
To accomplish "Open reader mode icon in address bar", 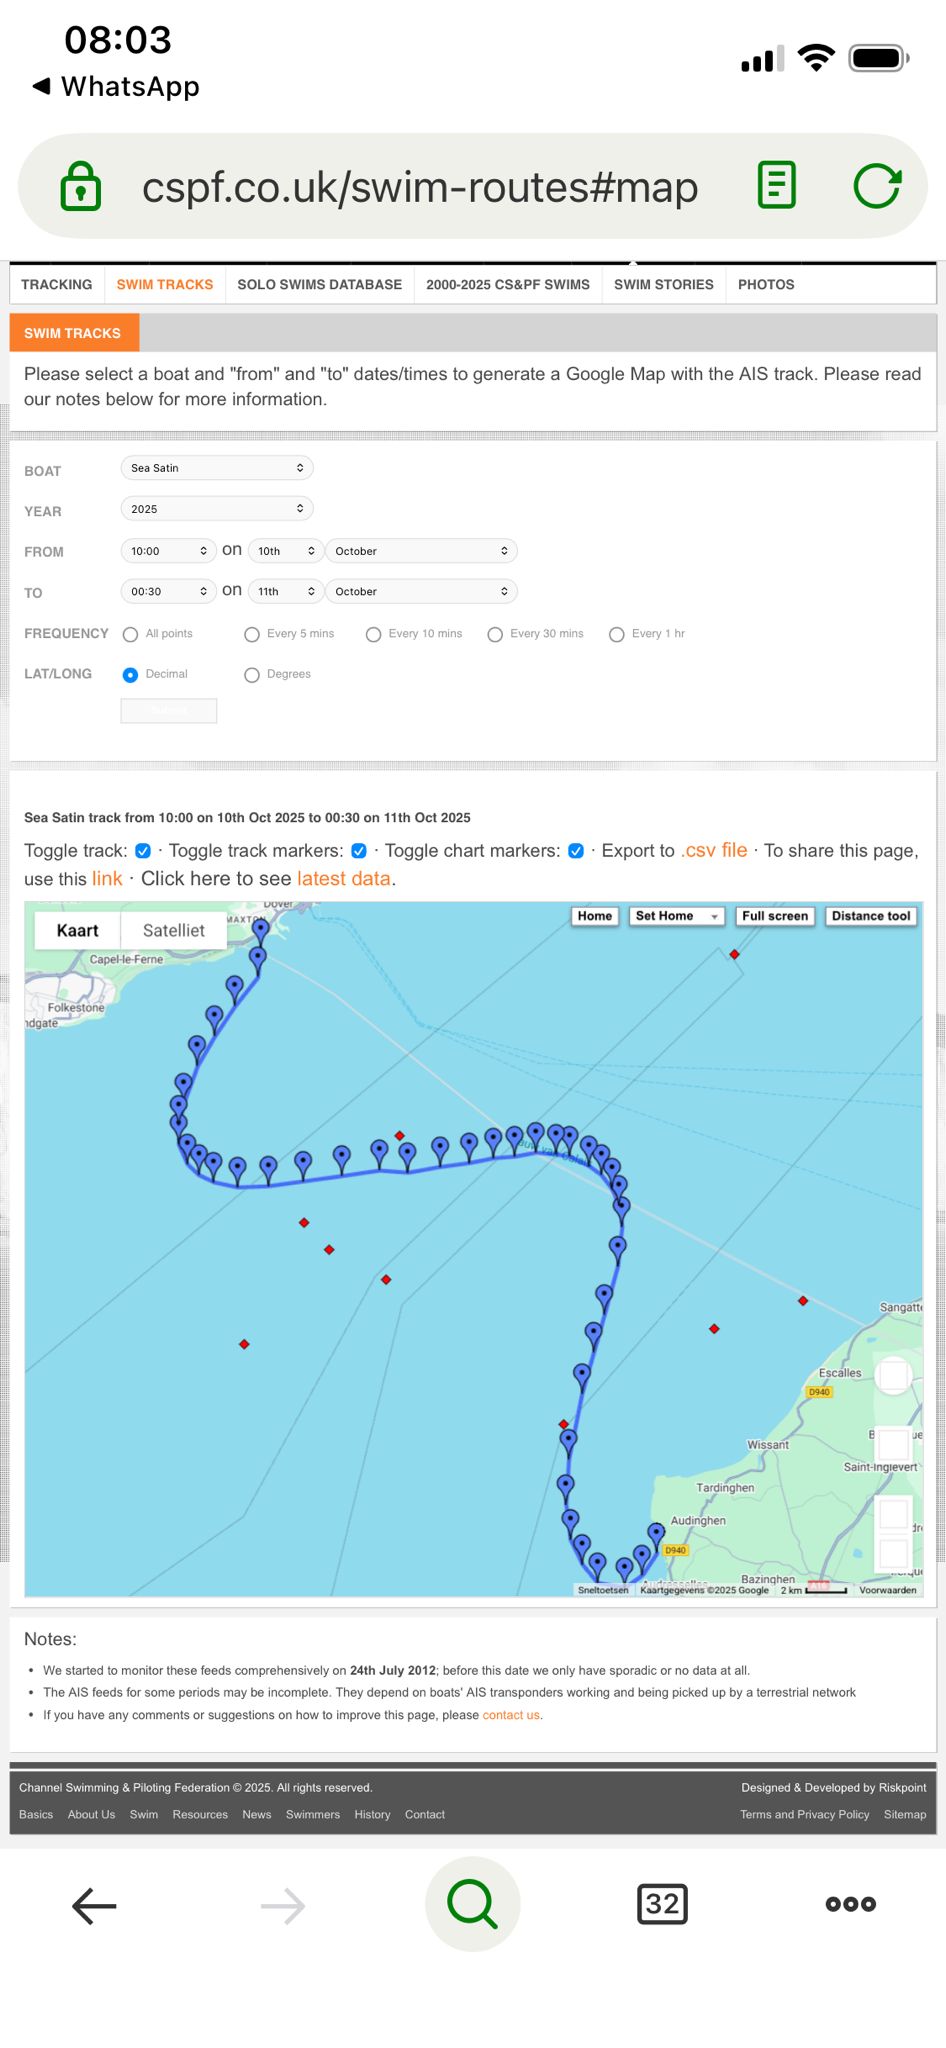I will pyautogui.click(x=777, y=186).
